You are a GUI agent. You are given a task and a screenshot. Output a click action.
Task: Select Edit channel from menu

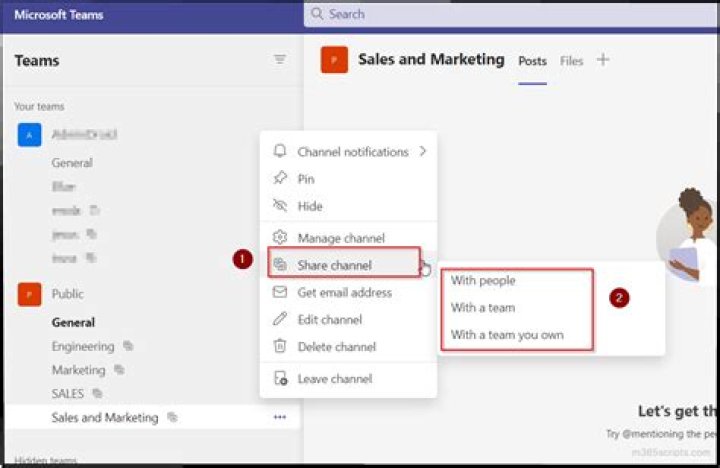(348, 319)
